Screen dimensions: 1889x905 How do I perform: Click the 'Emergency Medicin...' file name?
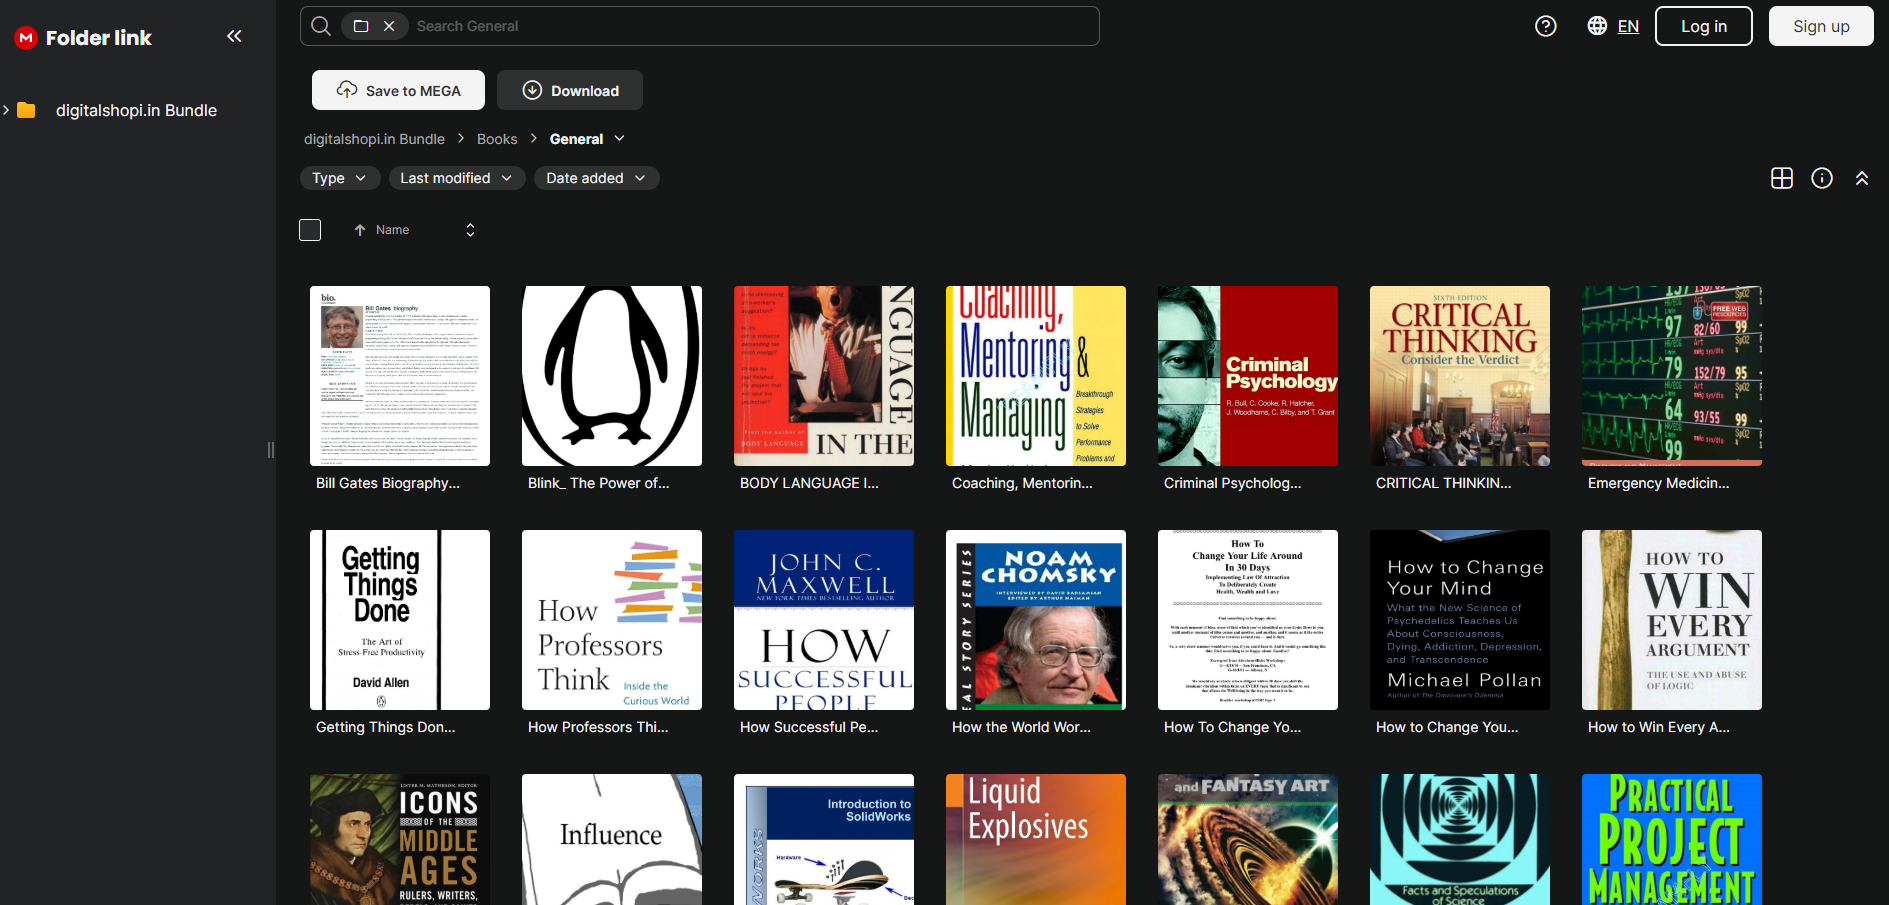pos(1659,483)
